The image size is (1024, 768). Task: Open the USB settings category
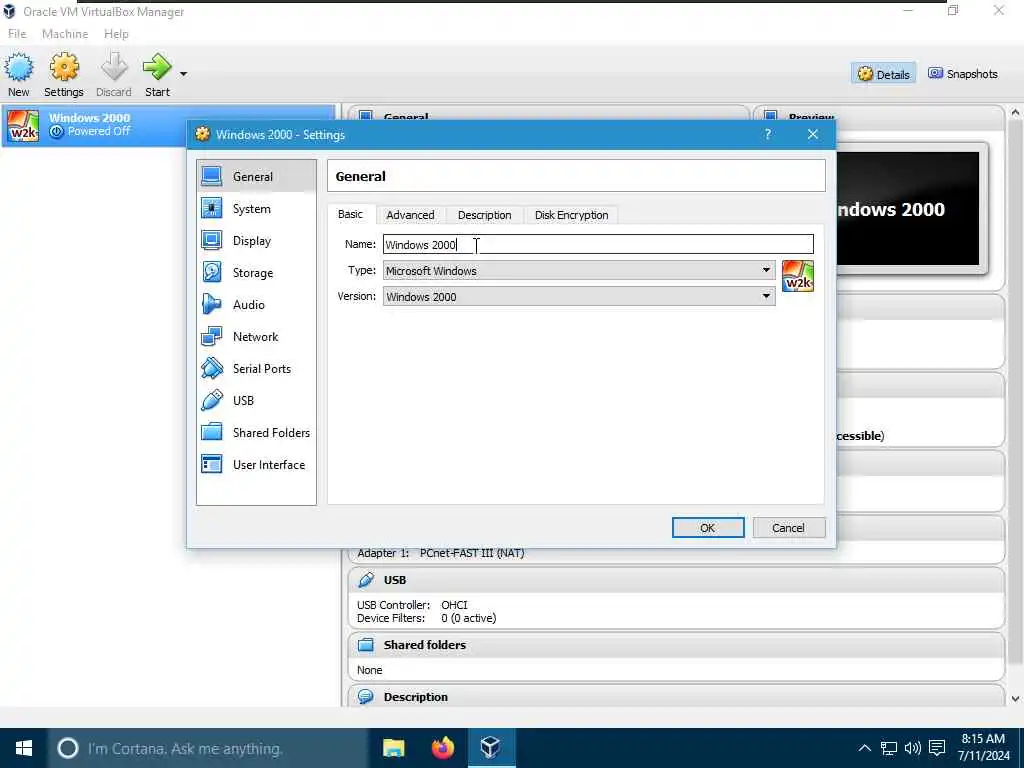256,400
